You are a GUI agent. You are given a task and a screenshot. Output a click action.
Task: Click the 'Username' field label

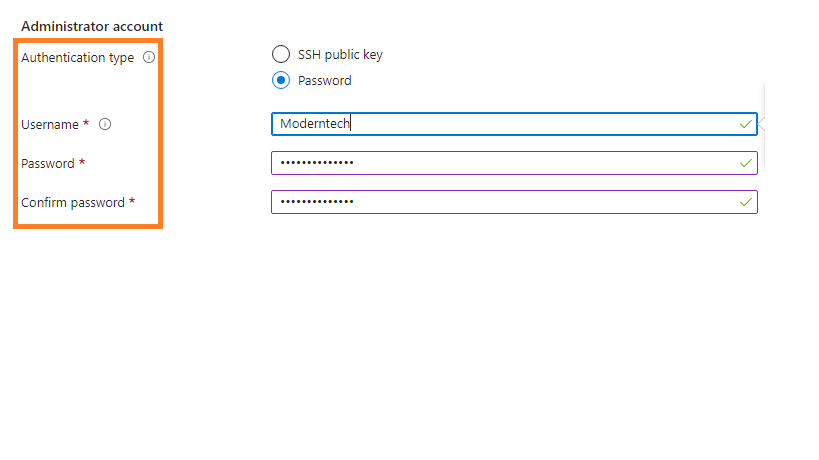click(x=50, y=125)
